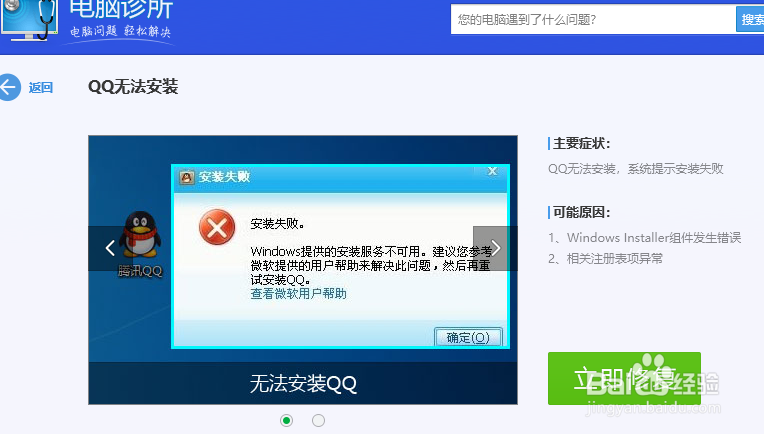Click the 可能原因 section heading

581,212
